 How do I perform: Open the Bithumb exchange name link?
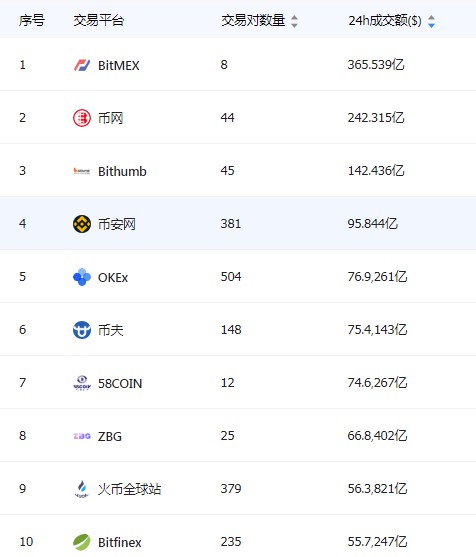[x=122, y=171]
